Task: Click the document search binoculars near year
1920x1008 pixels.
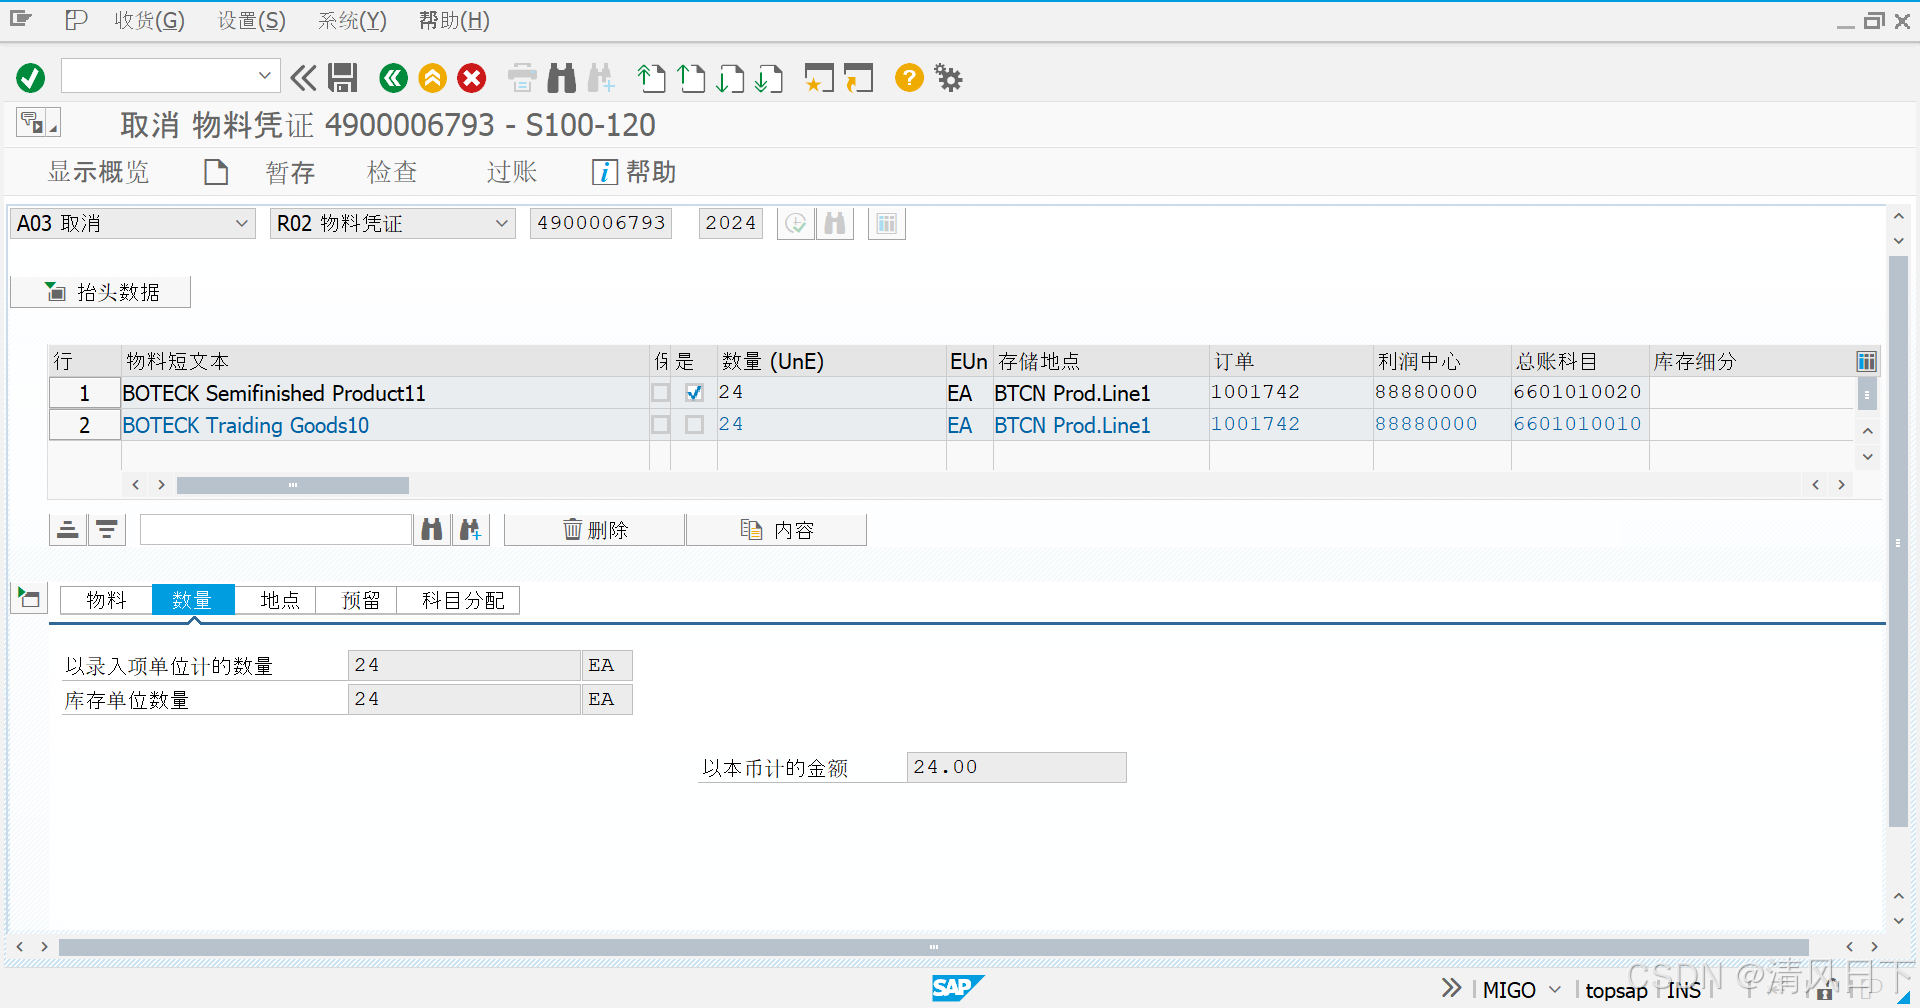Action: [x=835, y=223]
